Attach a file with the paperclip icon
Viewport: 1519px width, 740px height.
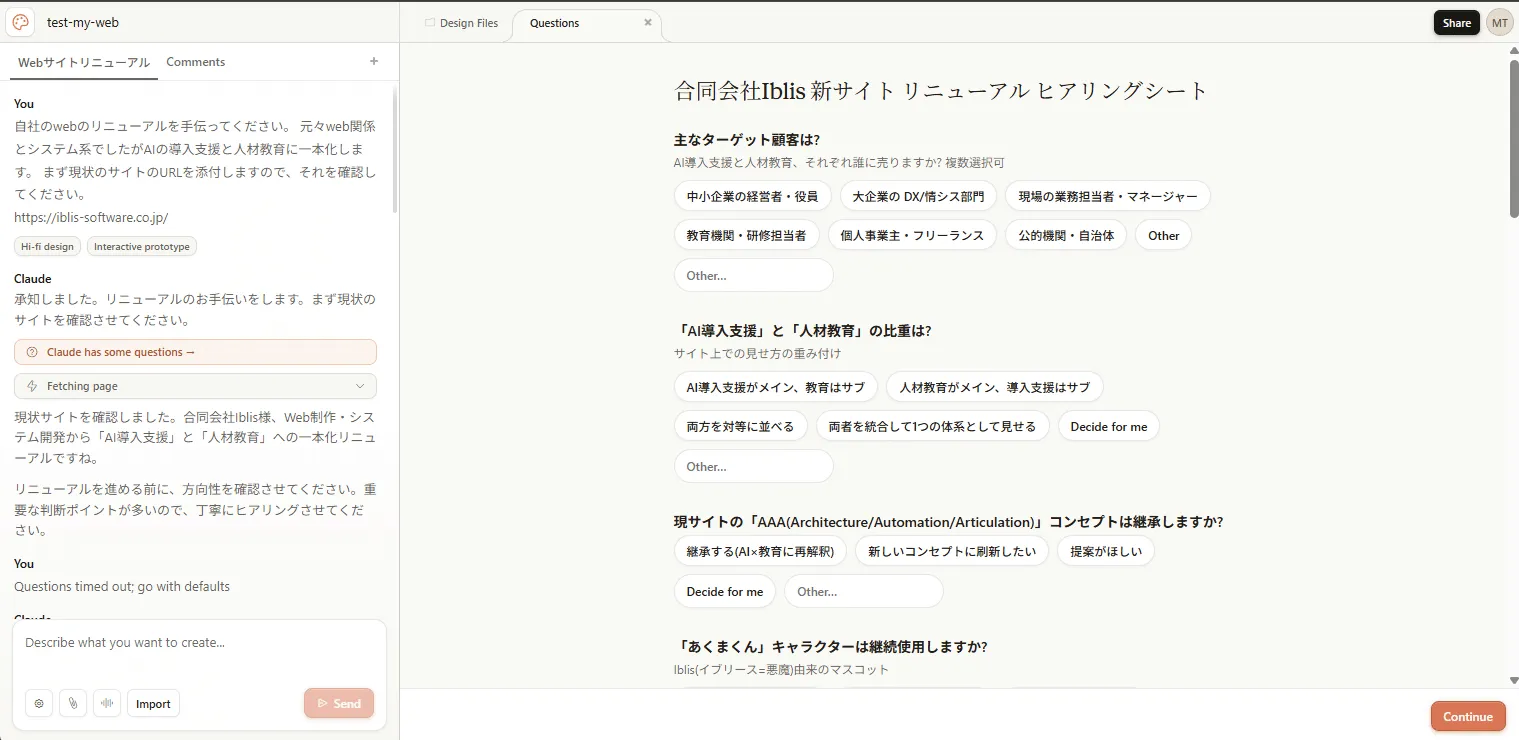[73, 703]
